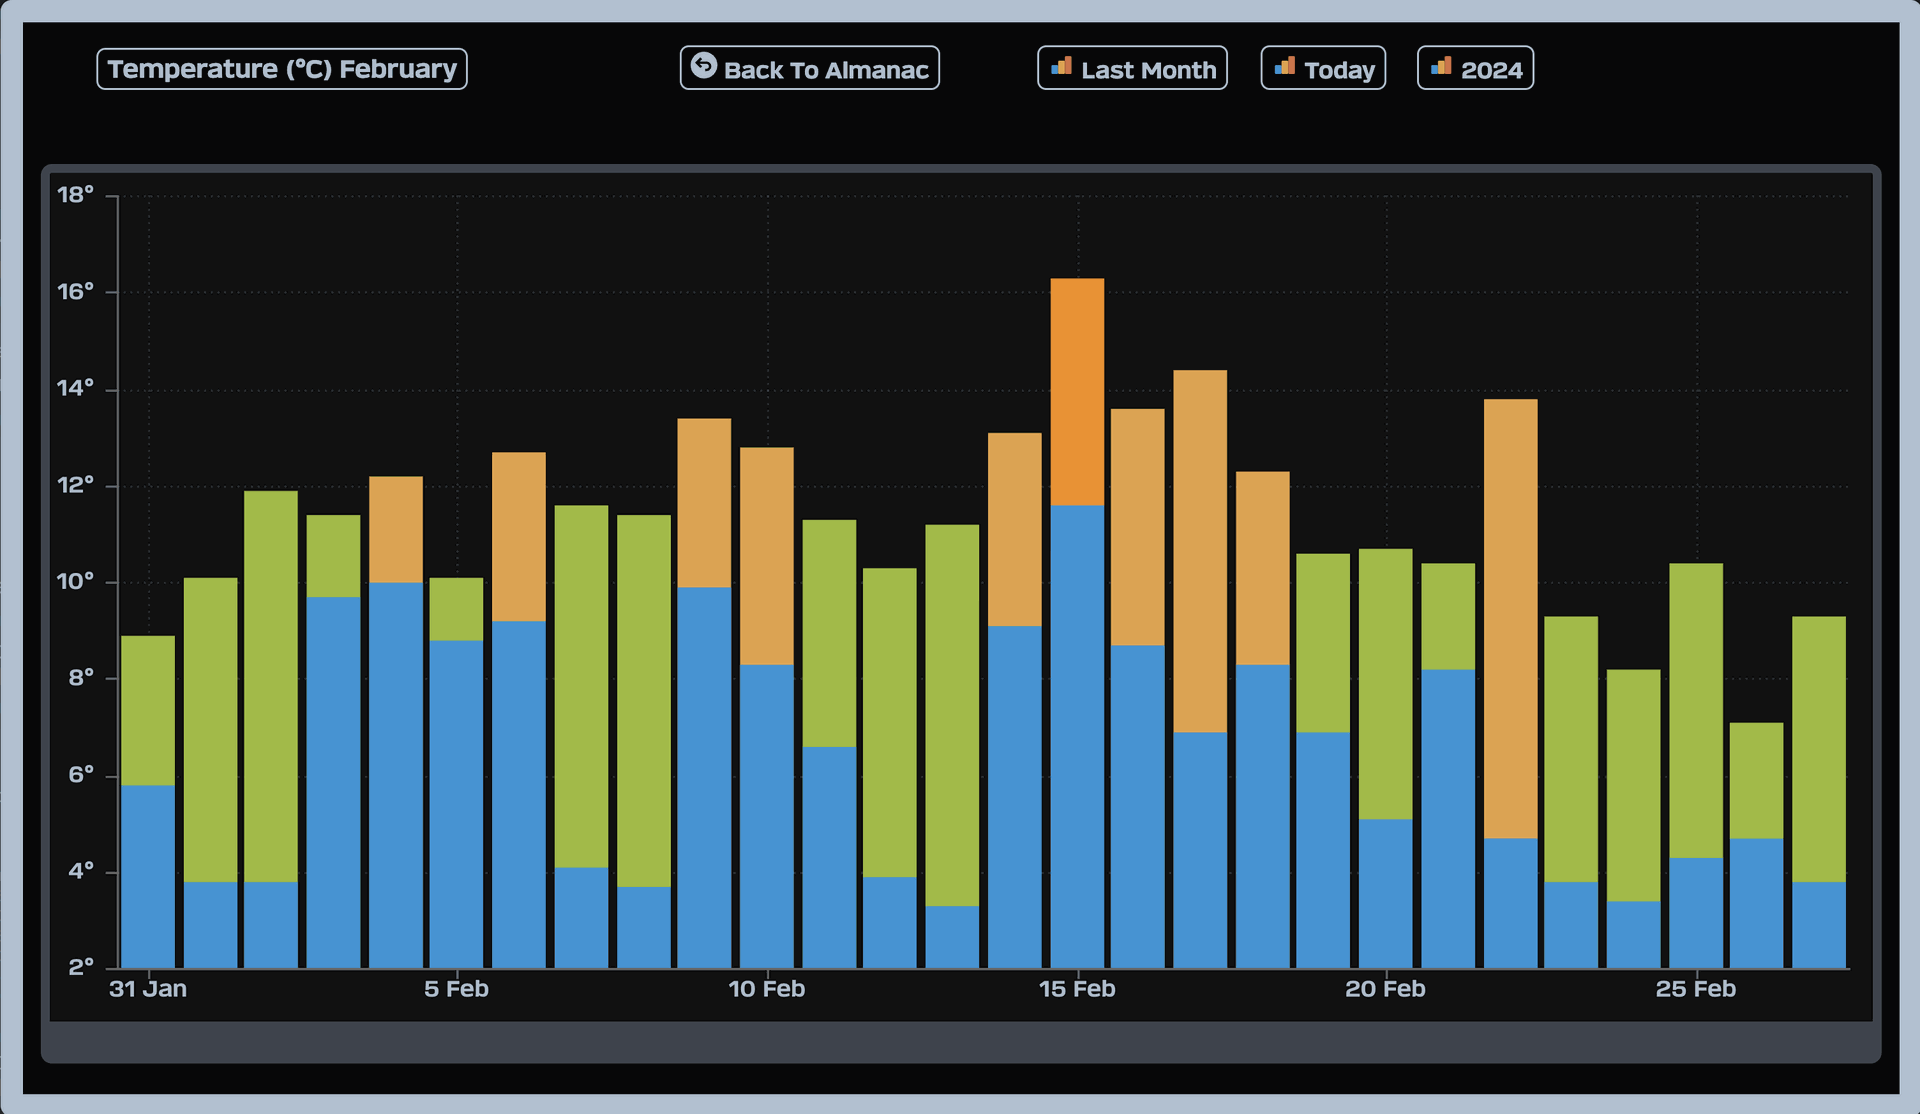The image size is (1920, 1114).
Task: Click the last green bar on right edge
Action: pos(1818,748)
